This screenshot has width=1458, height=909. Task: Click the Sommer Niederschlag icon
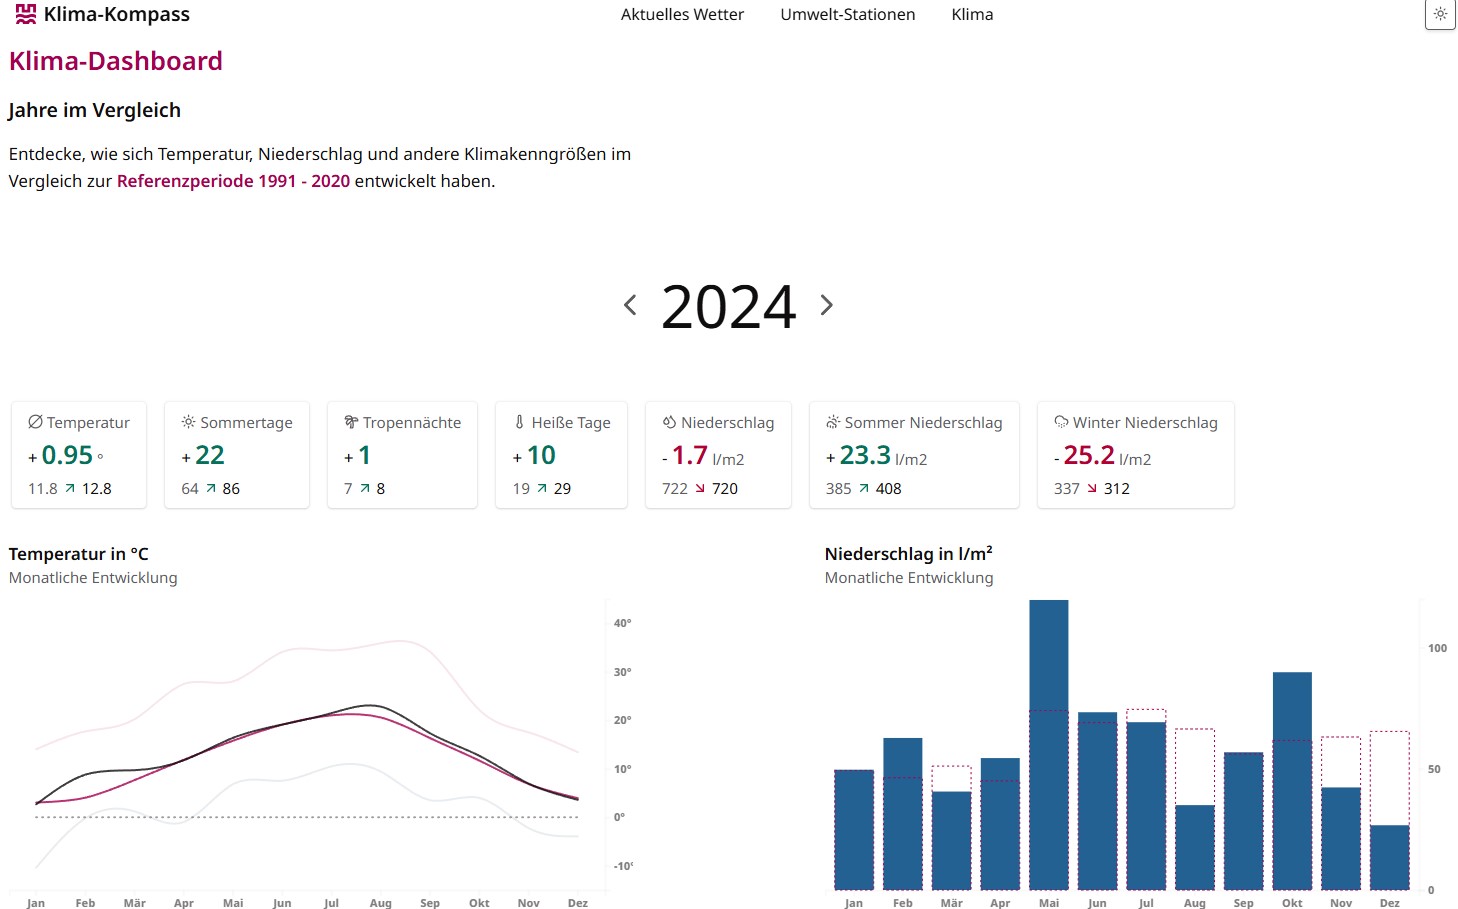click(833, 422)
